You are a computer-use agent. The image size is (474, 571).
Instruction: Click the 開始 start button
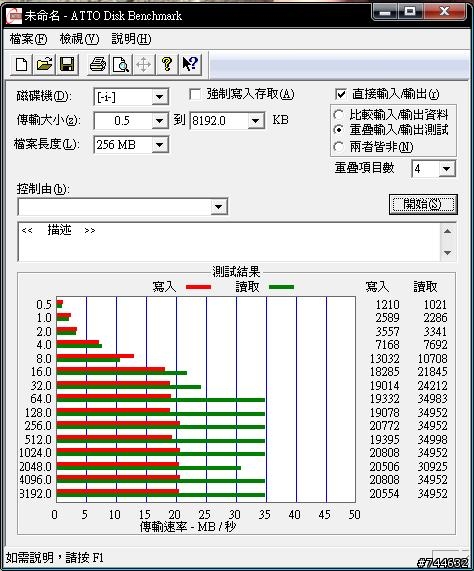(423, 204)
